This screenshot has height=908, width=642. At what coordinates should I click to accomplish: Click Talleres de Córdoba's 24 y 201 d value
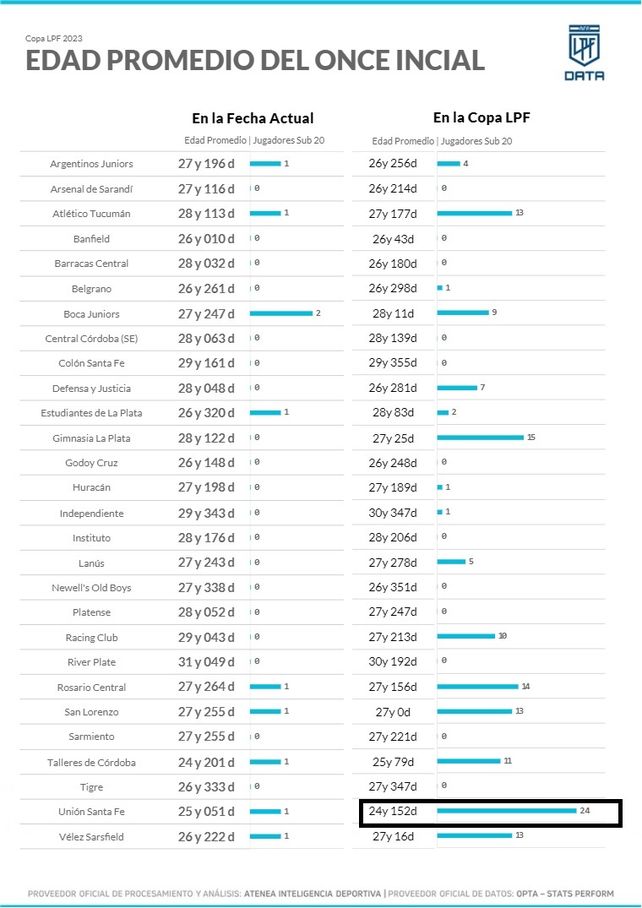(206, 762)
